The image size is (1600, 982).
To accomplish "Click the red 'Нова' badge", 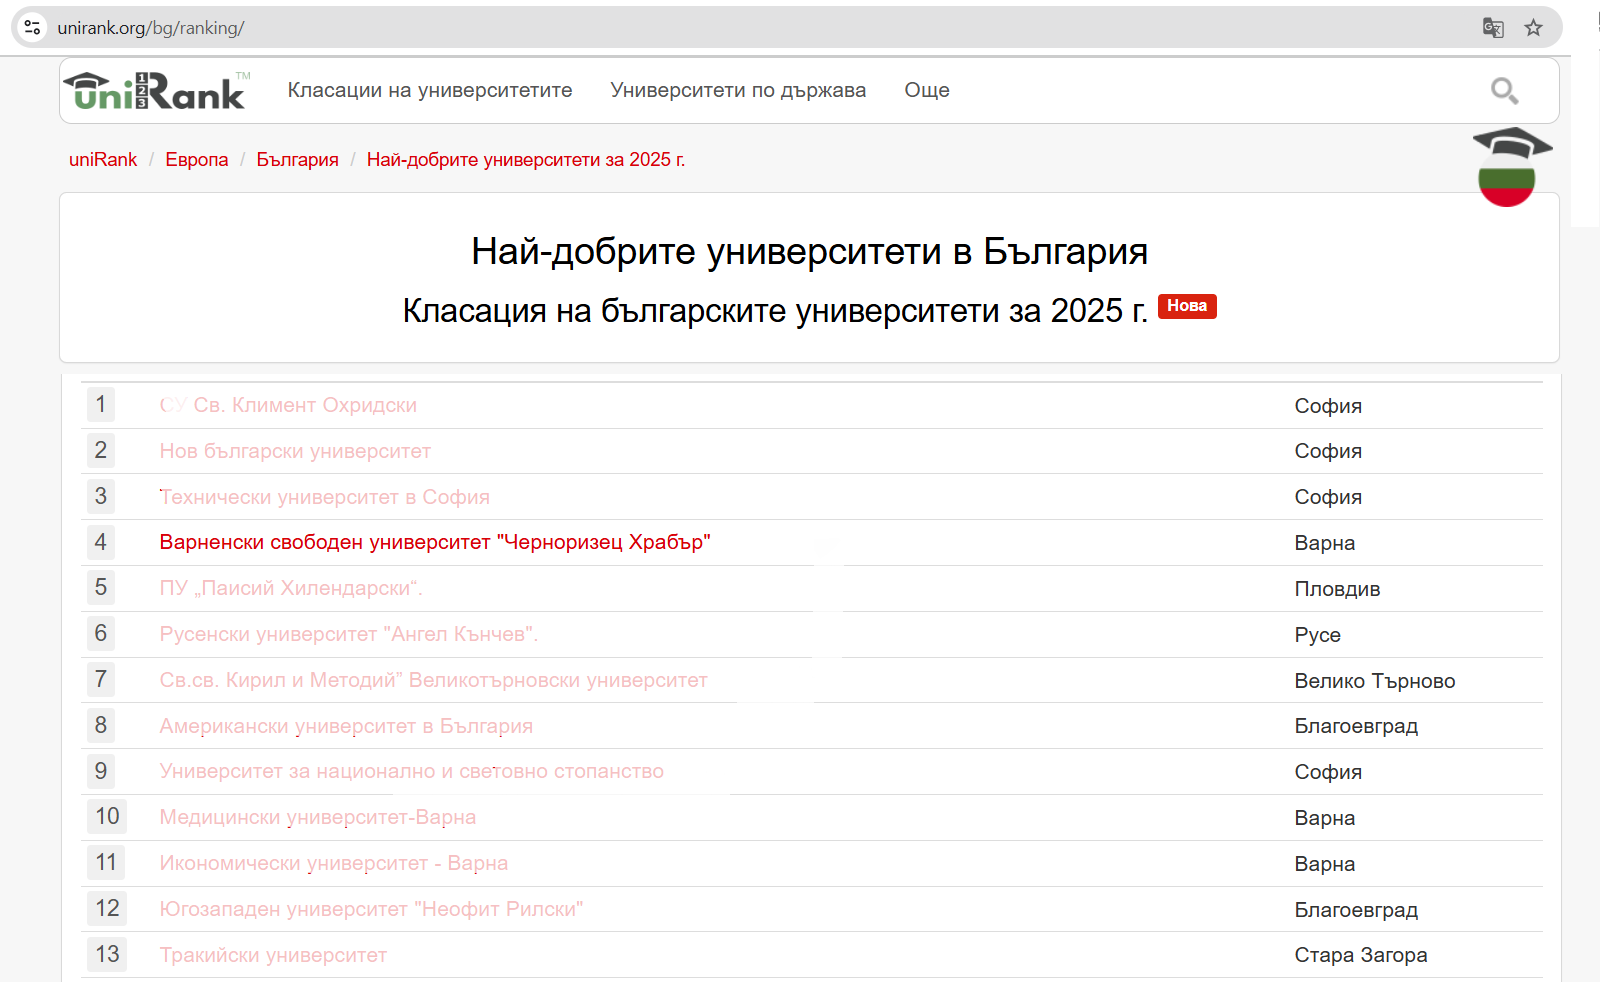I will [x=1187, y=306].
